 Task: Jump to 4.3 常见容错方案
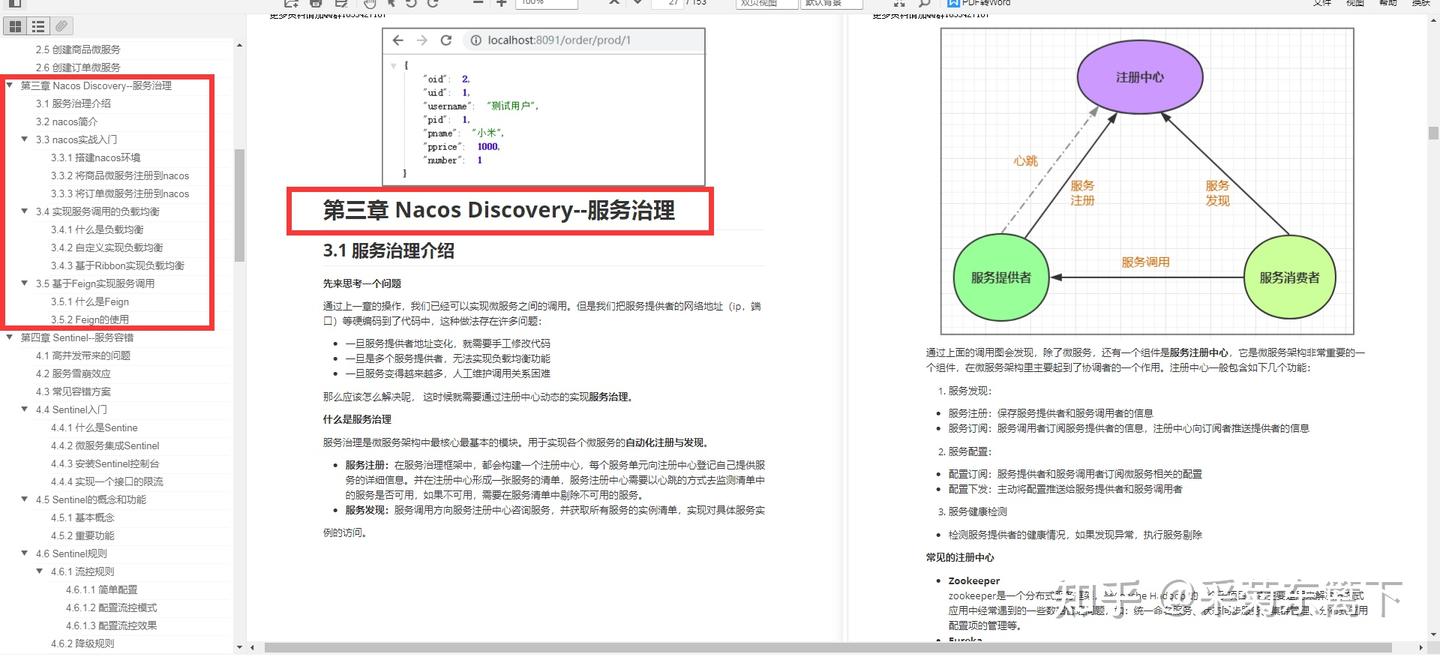point(73,392)
